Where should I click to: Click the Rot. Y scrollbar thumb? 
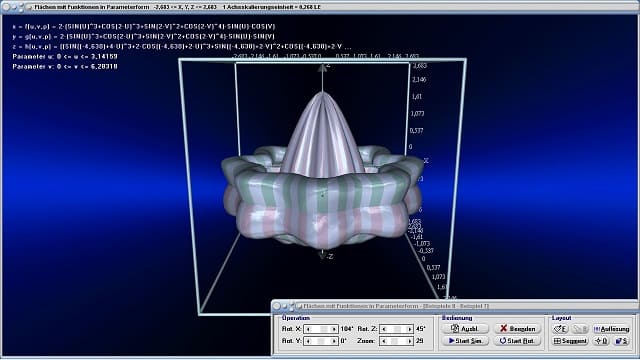point(321,341)
